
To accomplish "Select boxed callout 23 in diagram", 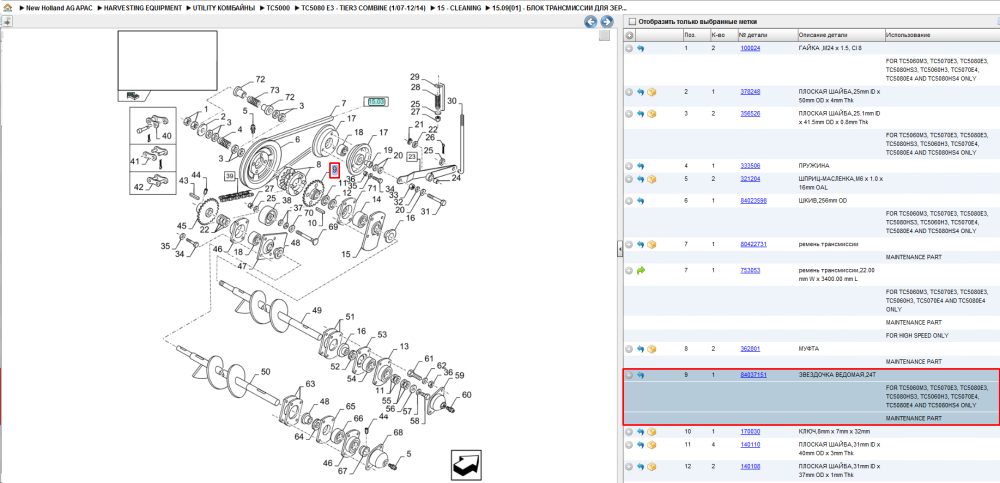I will pyautogui.click(x=413, y=156).
